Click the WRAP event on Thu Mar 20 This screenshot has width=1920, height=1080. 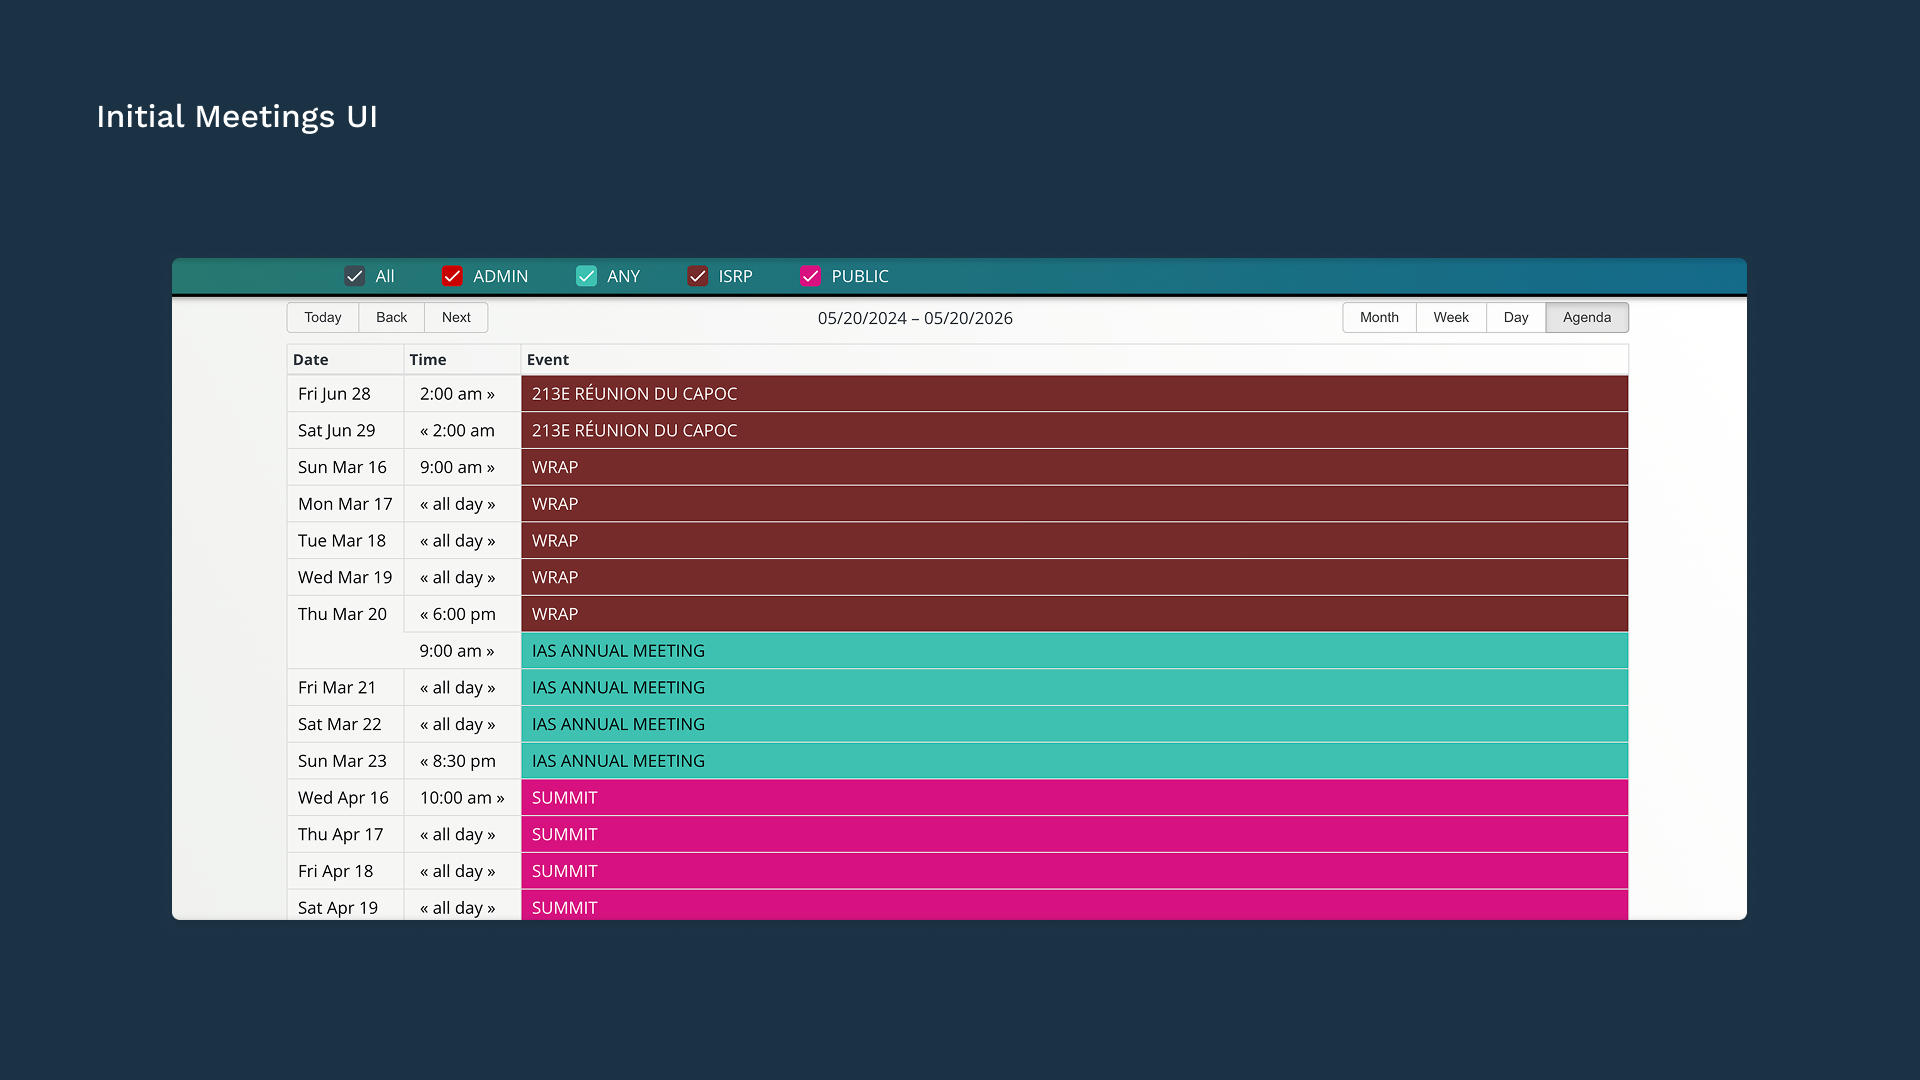coord(1073,614)
